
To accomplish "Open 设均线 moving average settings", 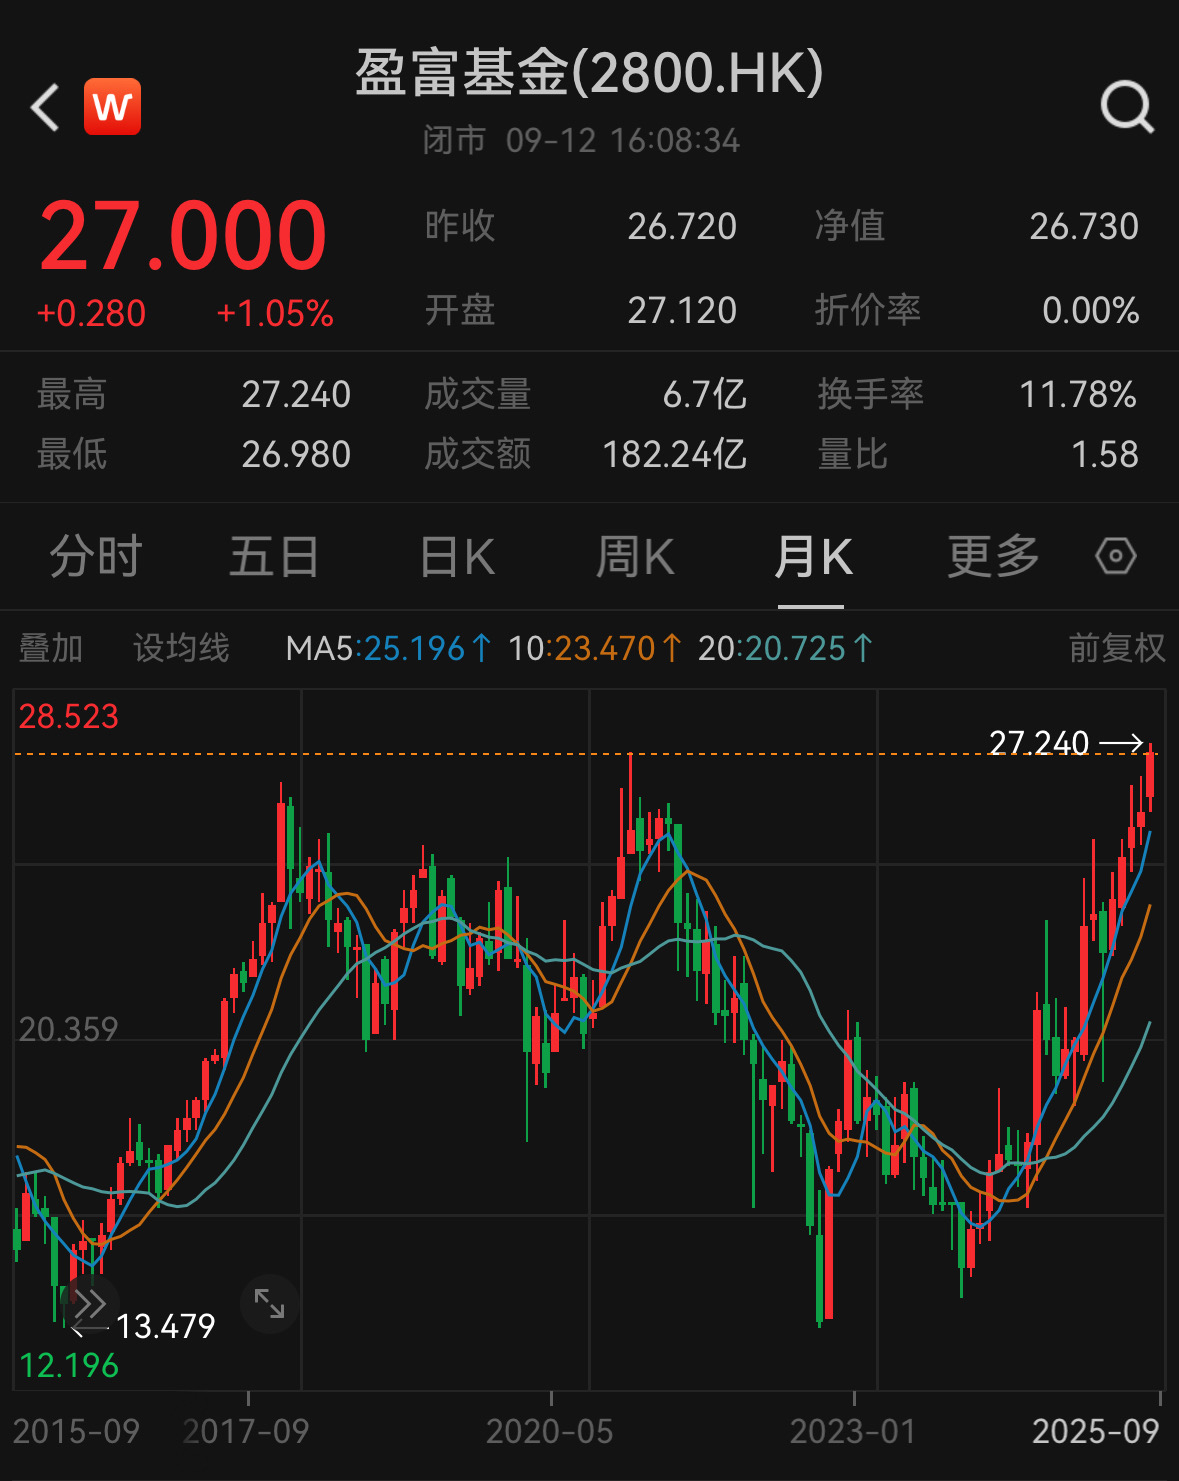I will [x=181, y=648].
